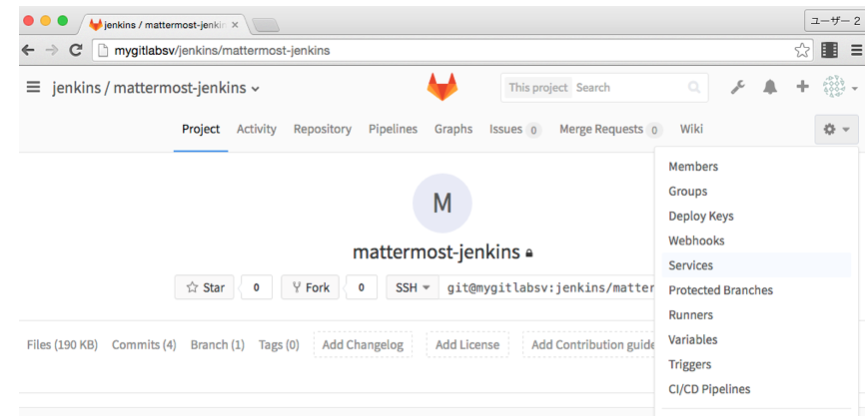Toggle the settings gear dropdown

tap(836, 129)
